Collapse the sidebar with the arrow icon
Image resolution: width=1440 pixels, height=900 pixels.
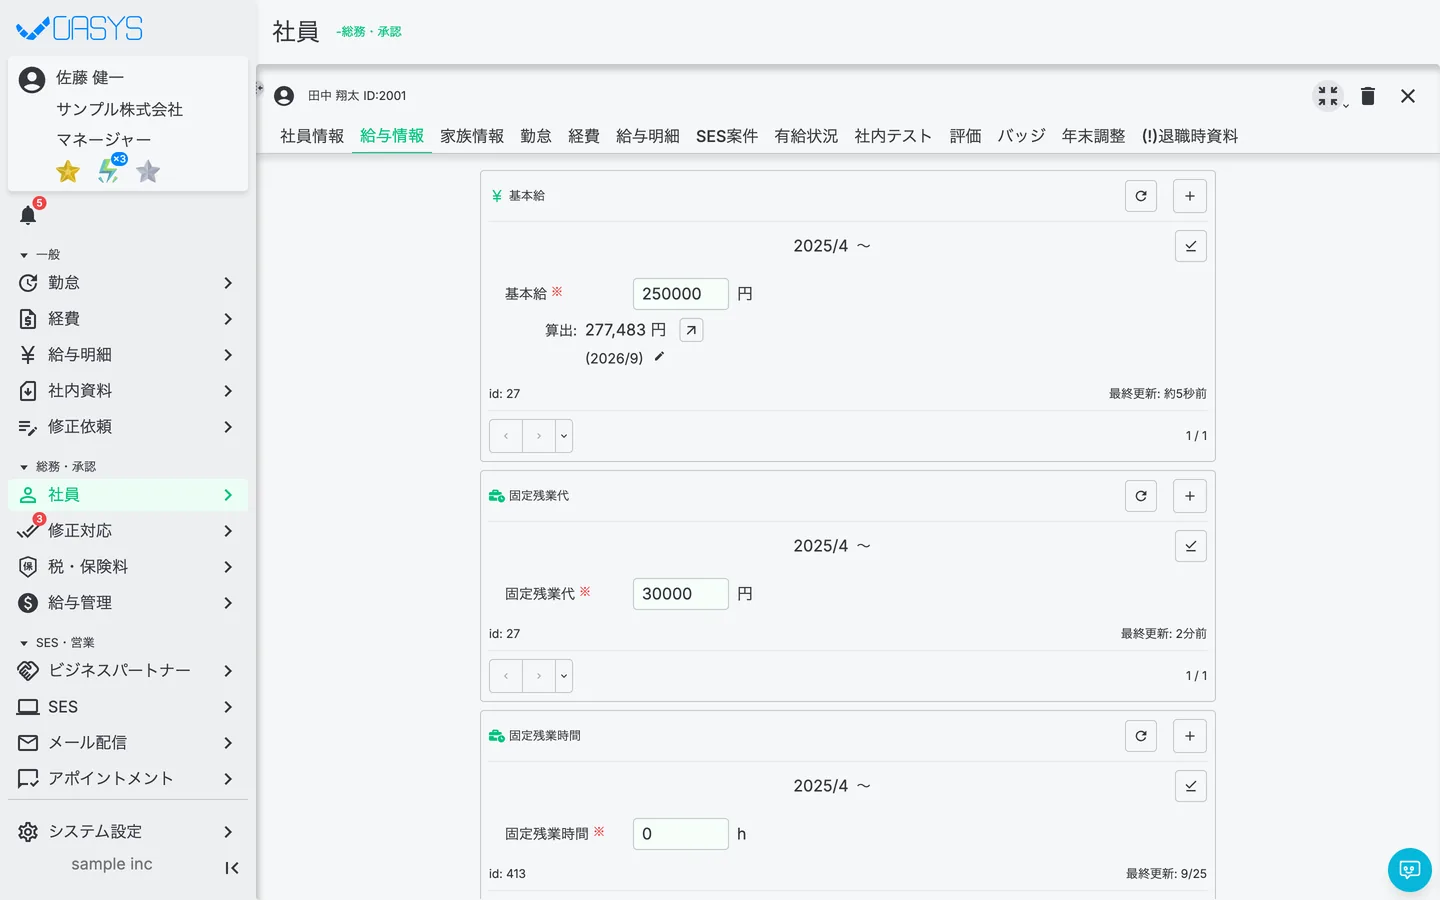tap(232, 868)
